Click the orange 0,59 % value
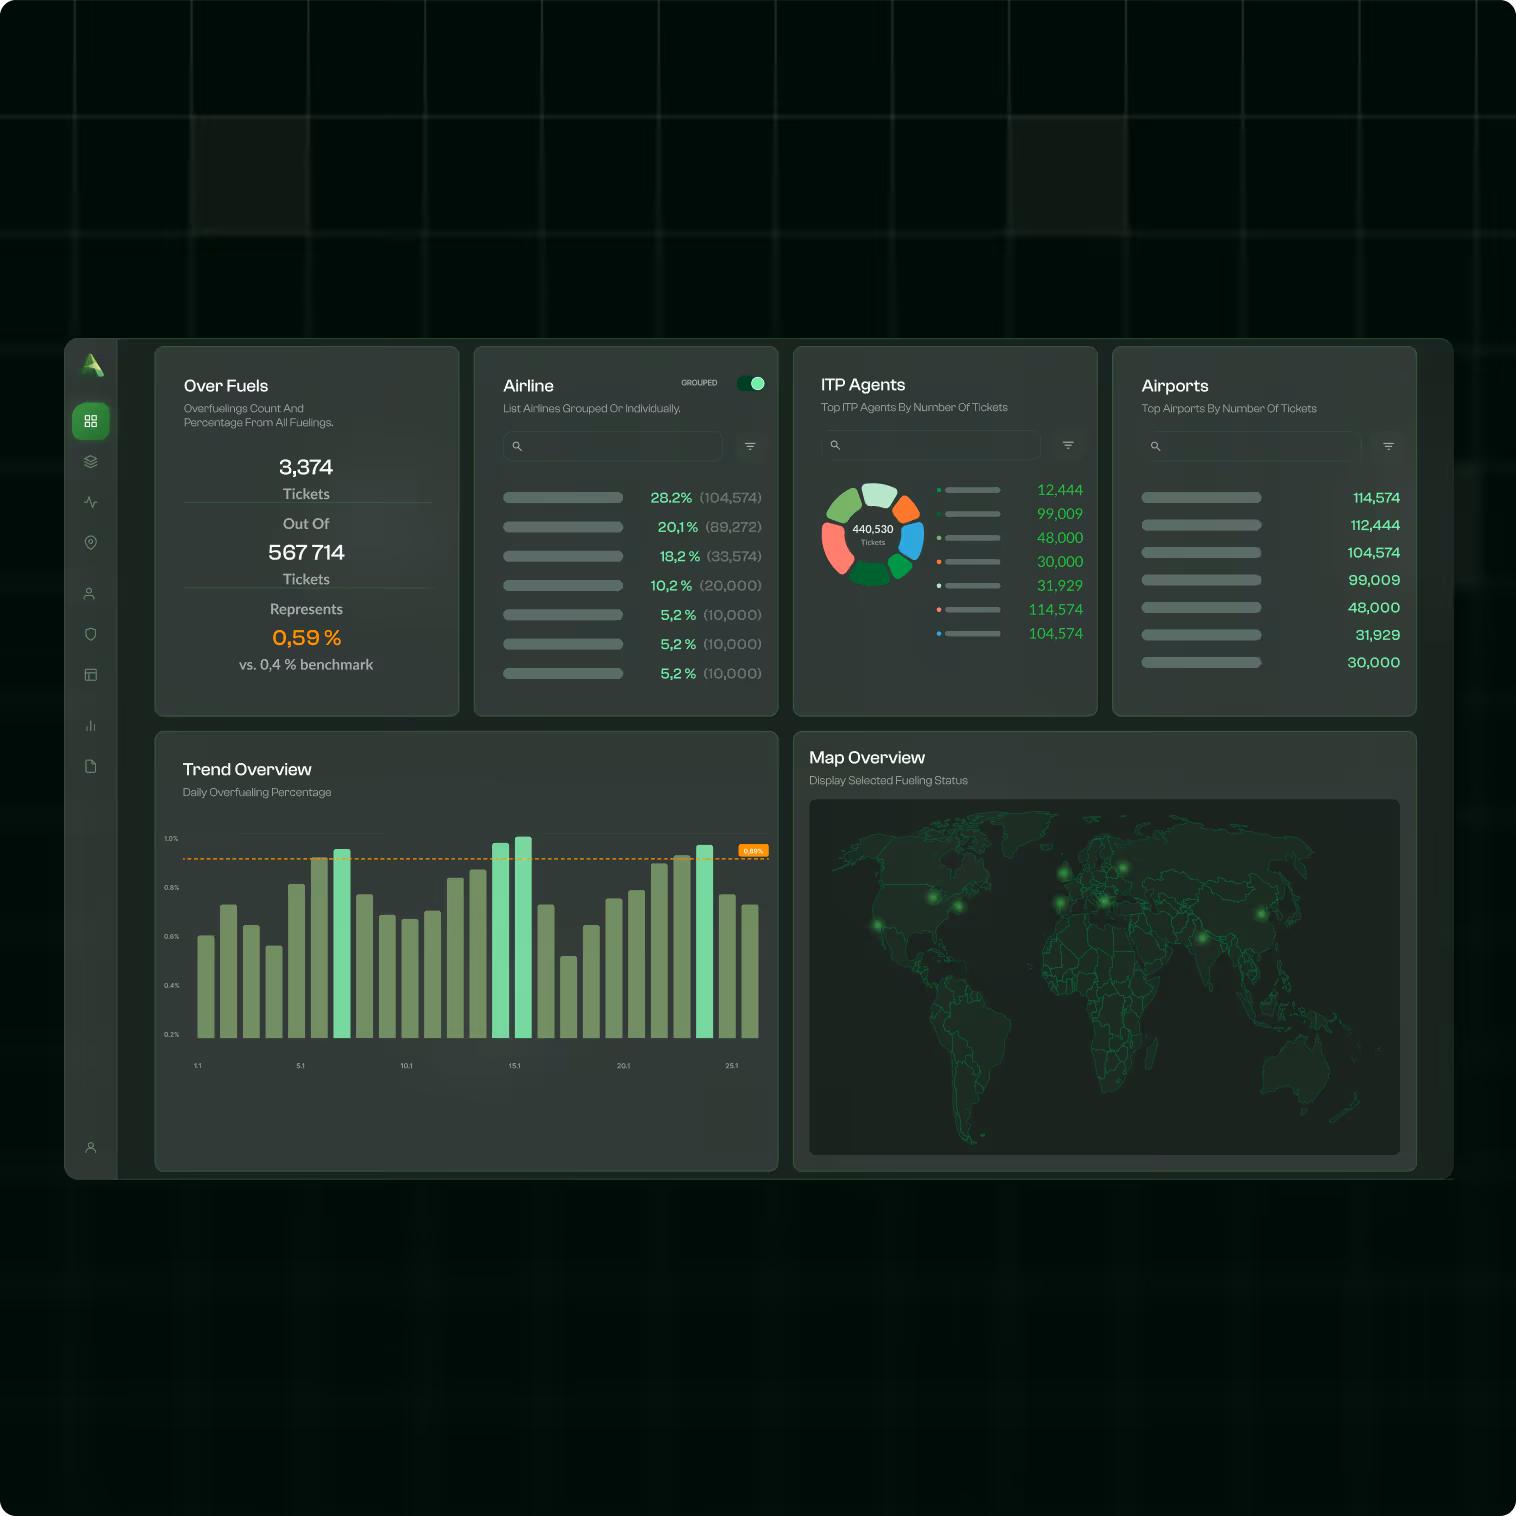This screenshot has width=1516, height=1516. pyautogui.click(x=307, y=638)
